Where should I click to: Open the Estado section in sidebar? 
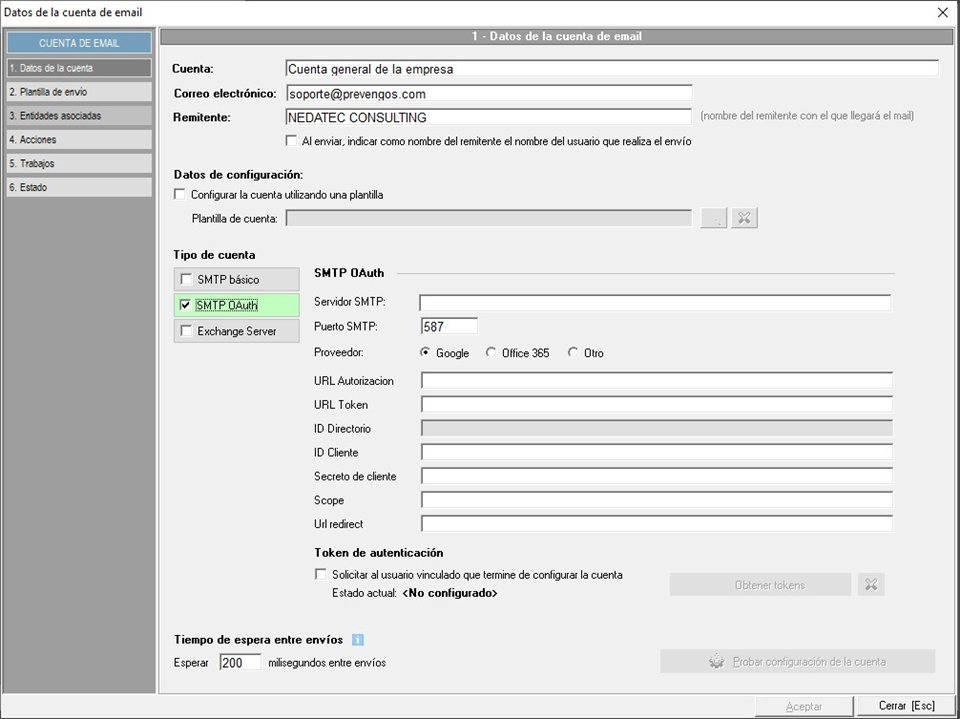(79, 187)
